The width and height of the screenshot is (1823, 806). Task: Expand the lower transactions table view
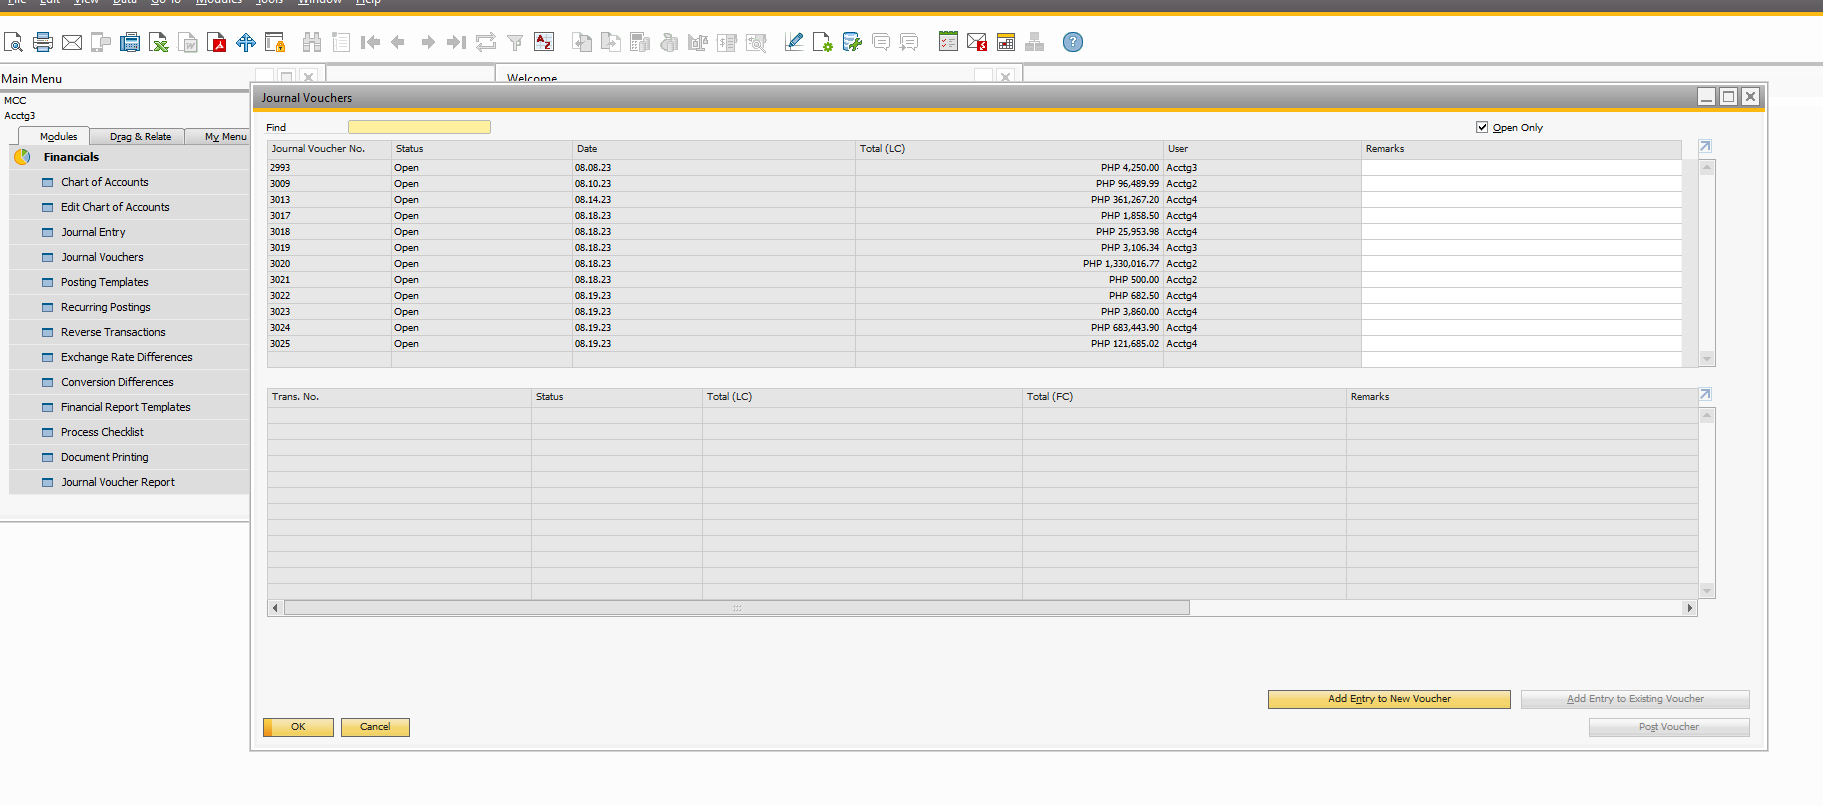click(x=1705, y=395)
